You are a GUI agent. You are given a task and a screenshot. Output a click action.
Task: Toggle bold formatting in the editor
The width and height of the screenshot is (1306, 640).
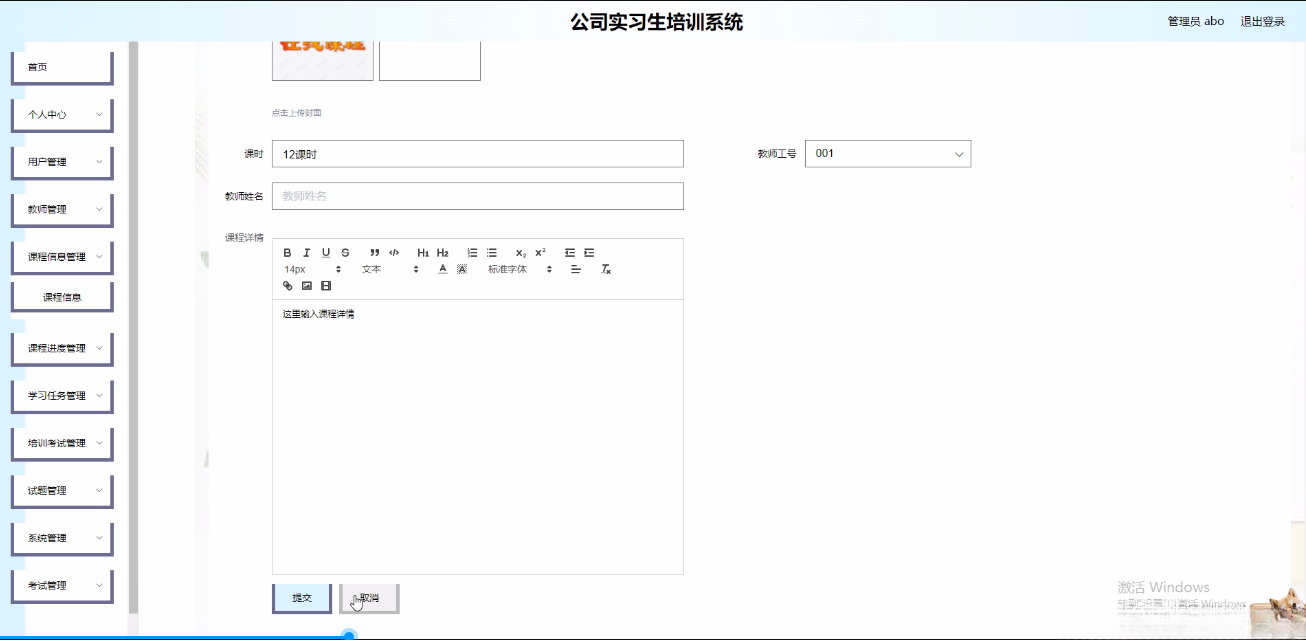click(x=288, y=252)
